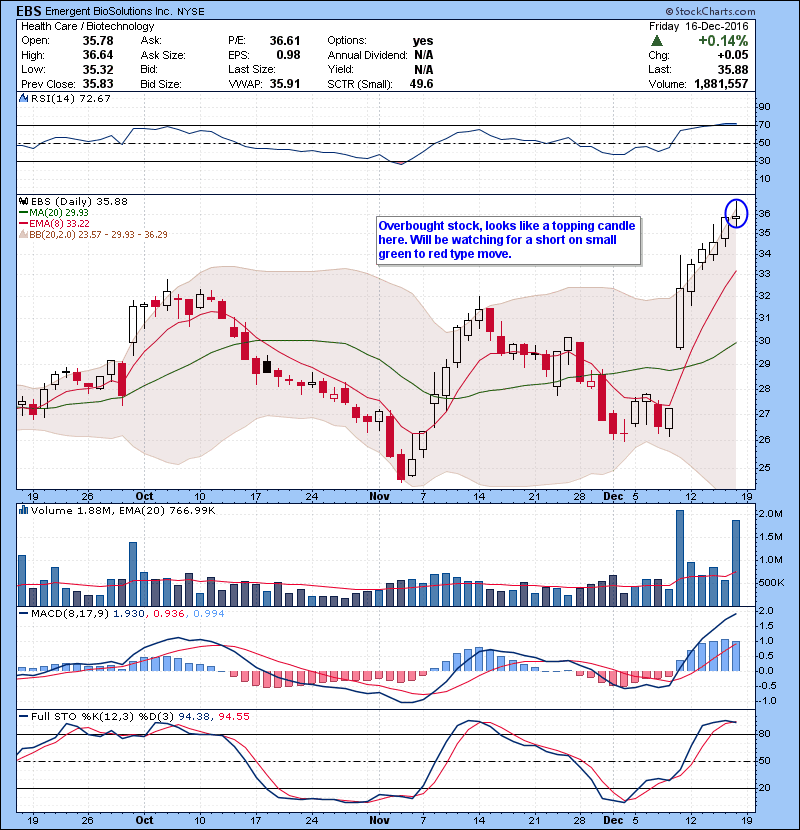Click the stochastic %K value 94.38
This screenshot has height=830, width=800.
tap(193, 716)
